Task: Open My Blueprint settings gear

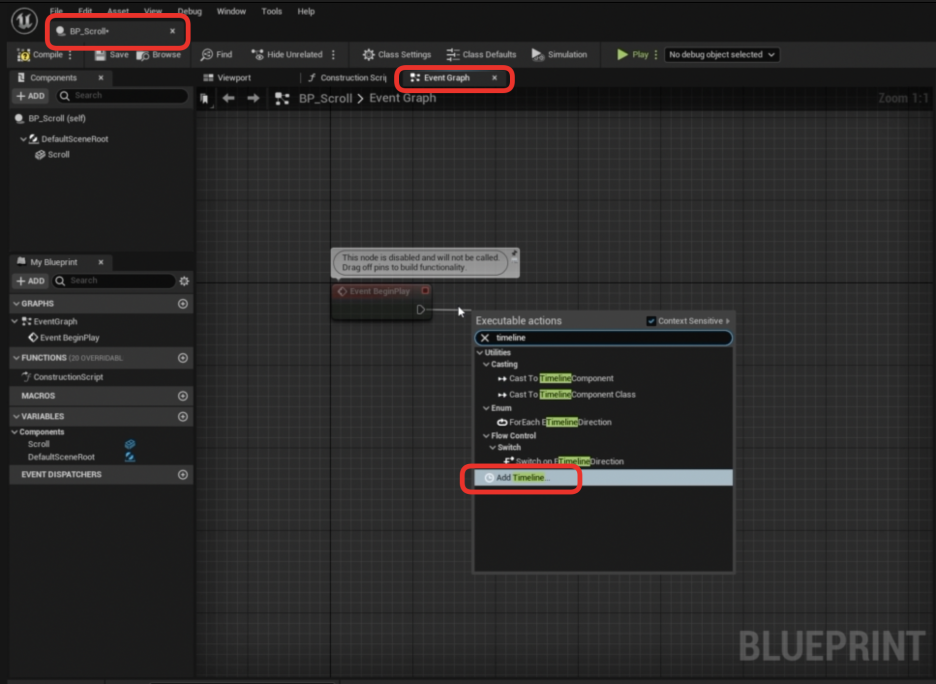Action: coord(184,281)
